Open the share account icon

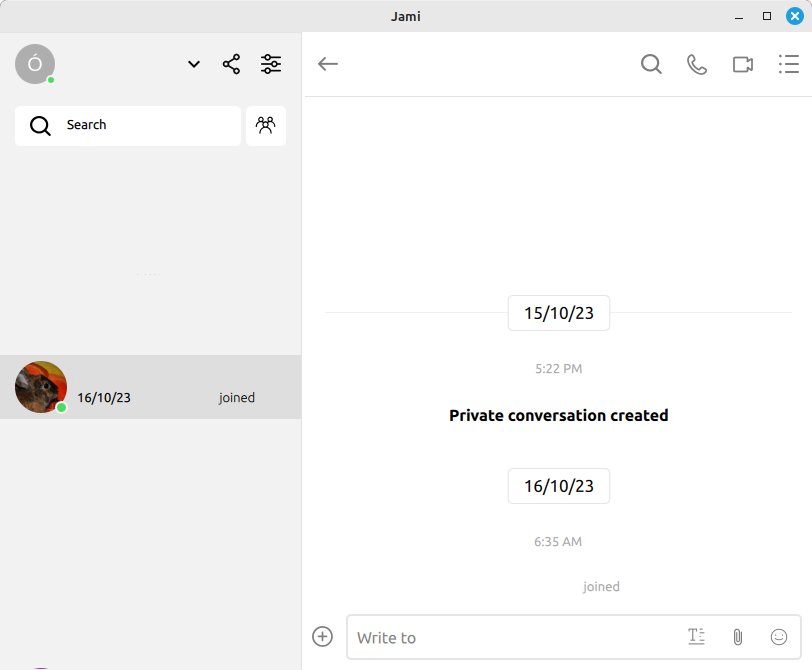[231, 64]
